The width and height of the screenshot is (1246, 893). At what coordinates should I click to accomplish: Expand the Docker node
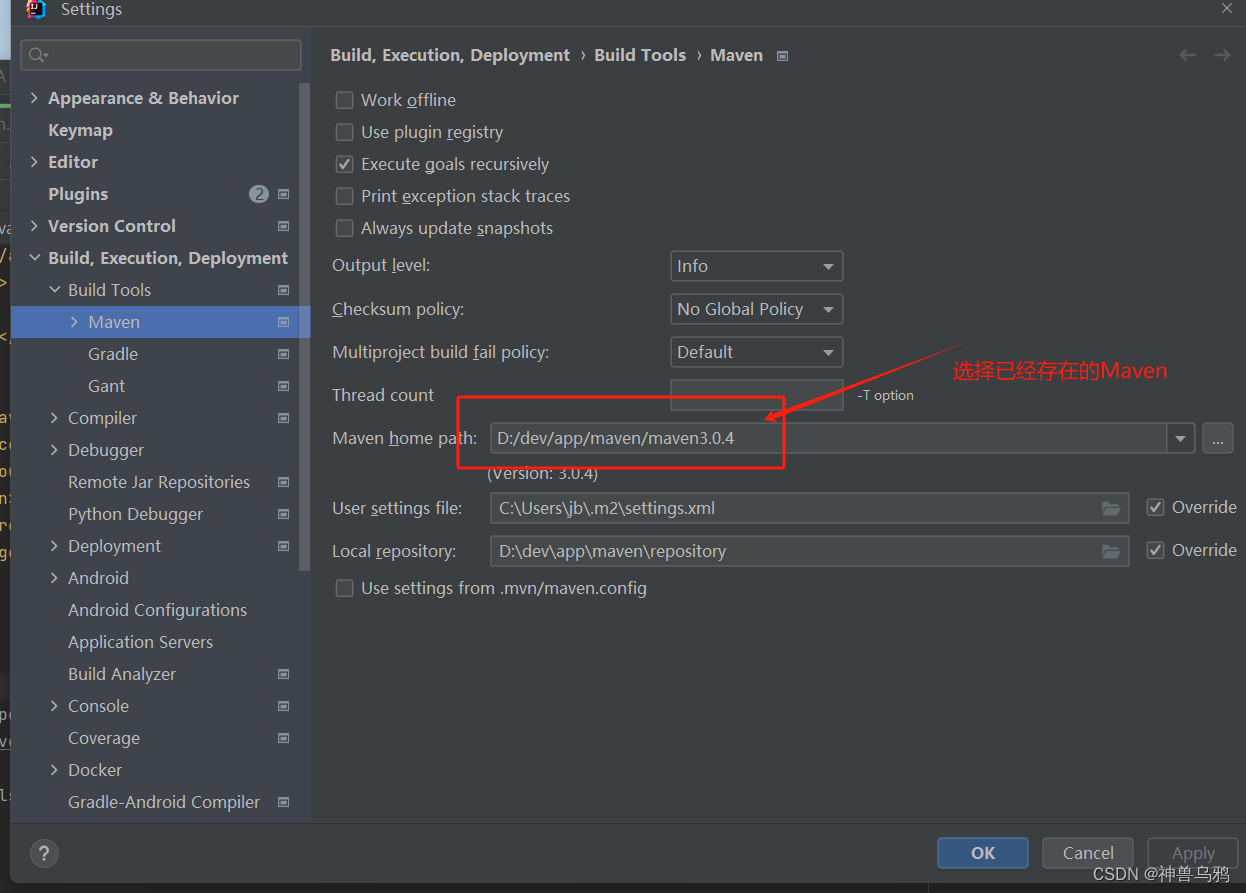tap(55, 770)
